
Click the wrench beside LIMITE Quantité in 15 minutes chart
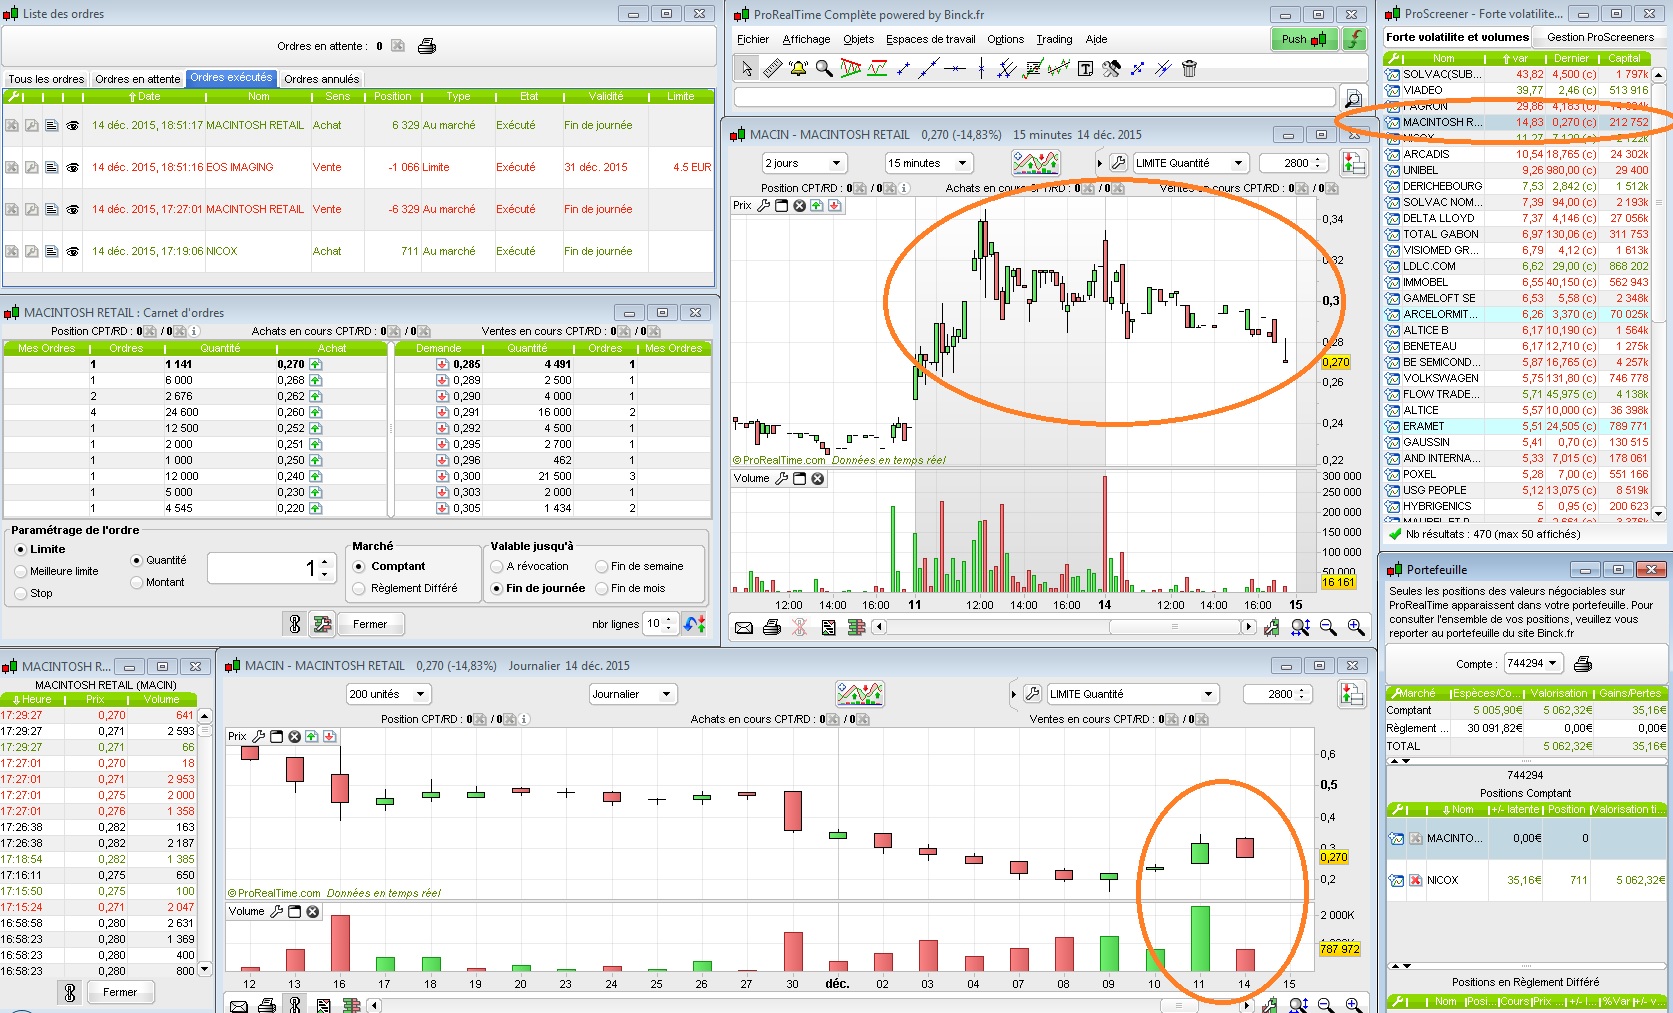tap(1118, 163)
